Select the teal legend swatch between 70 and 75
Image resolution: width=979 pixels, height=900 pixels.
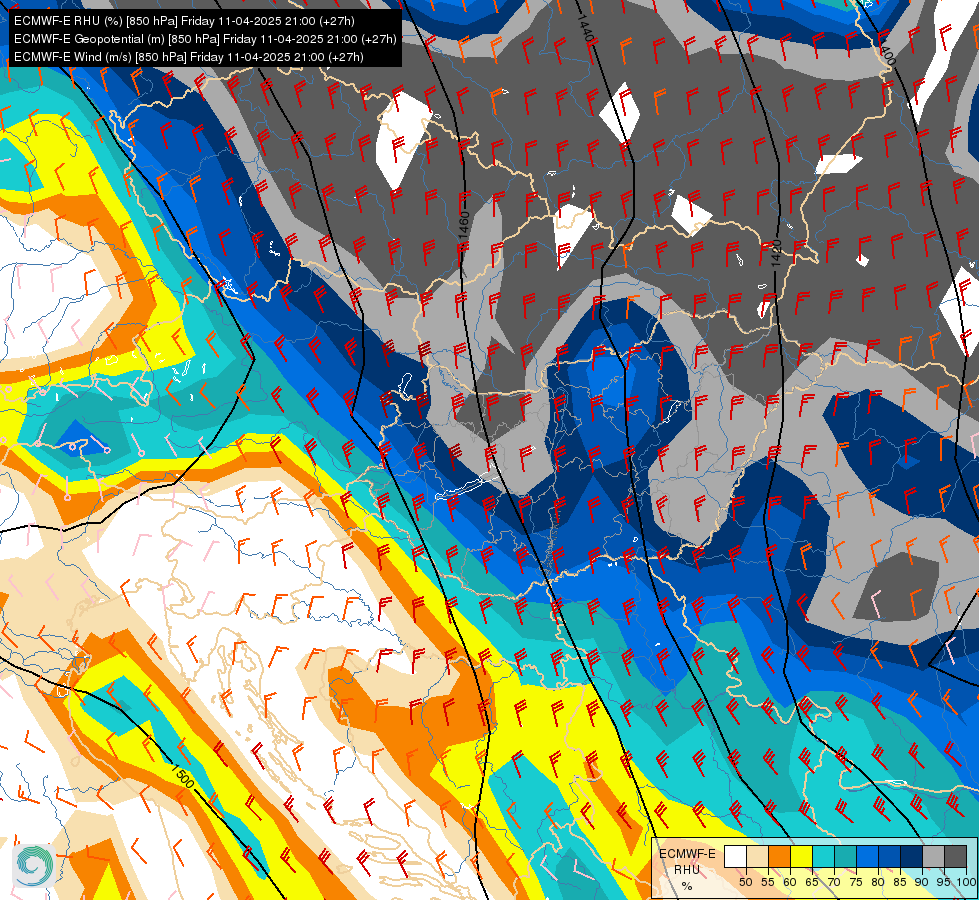845,856
